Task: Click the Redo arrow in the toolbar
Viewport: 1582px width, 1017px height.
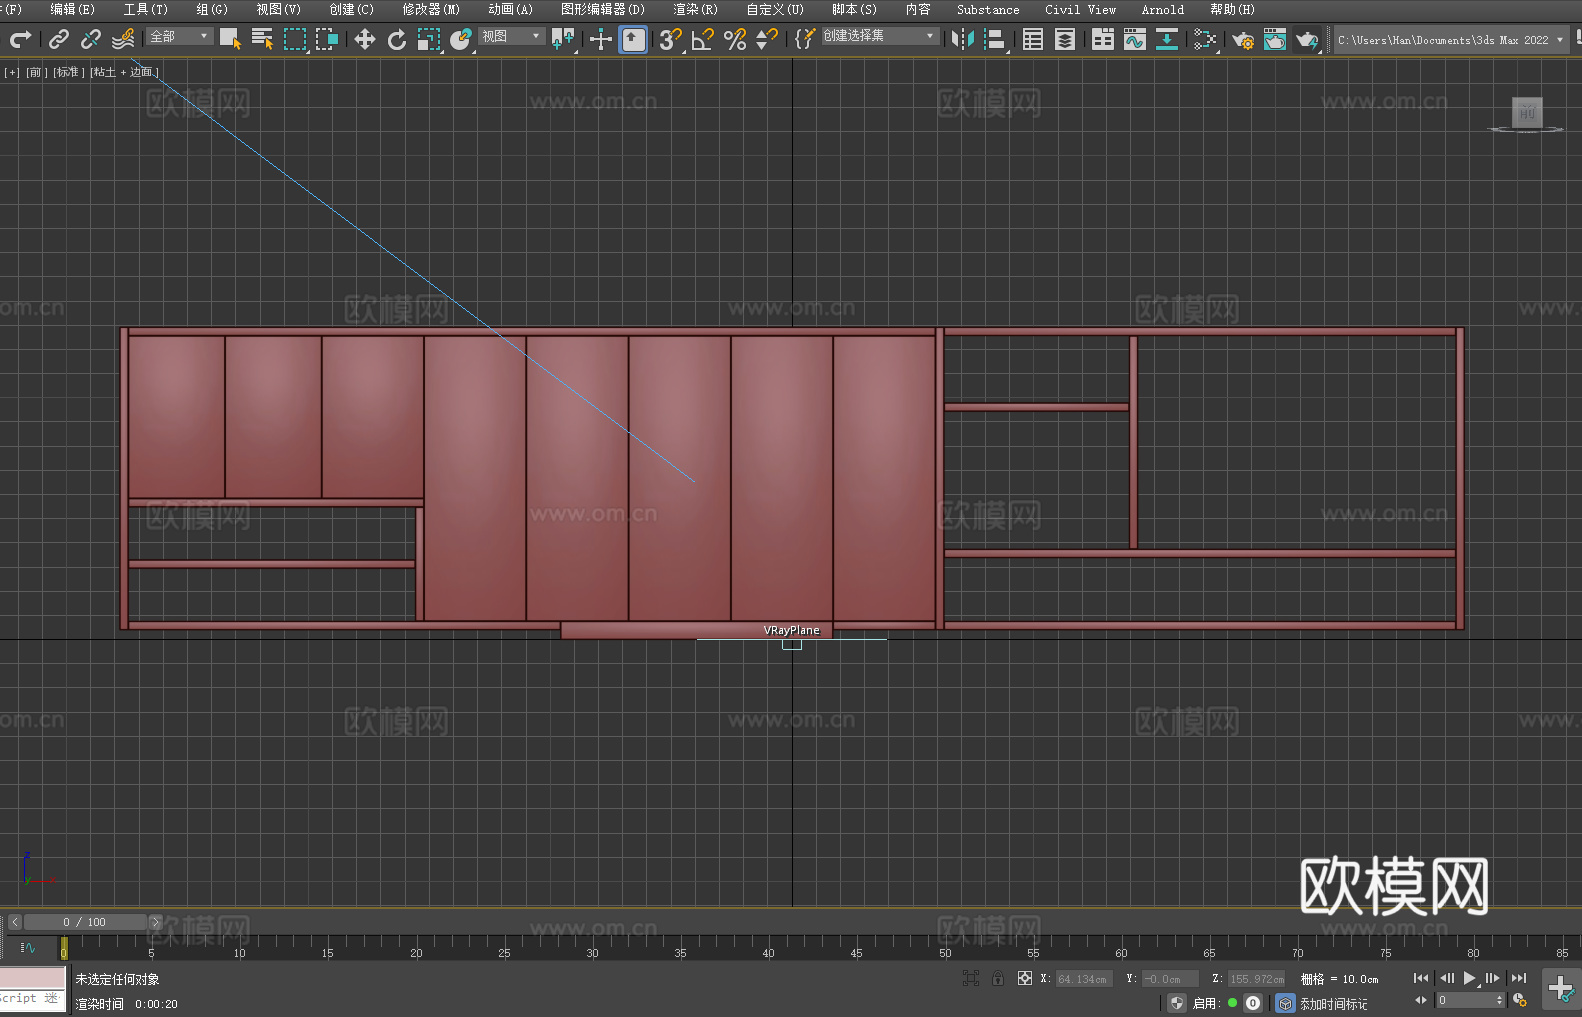Action: tap(20, 39)
